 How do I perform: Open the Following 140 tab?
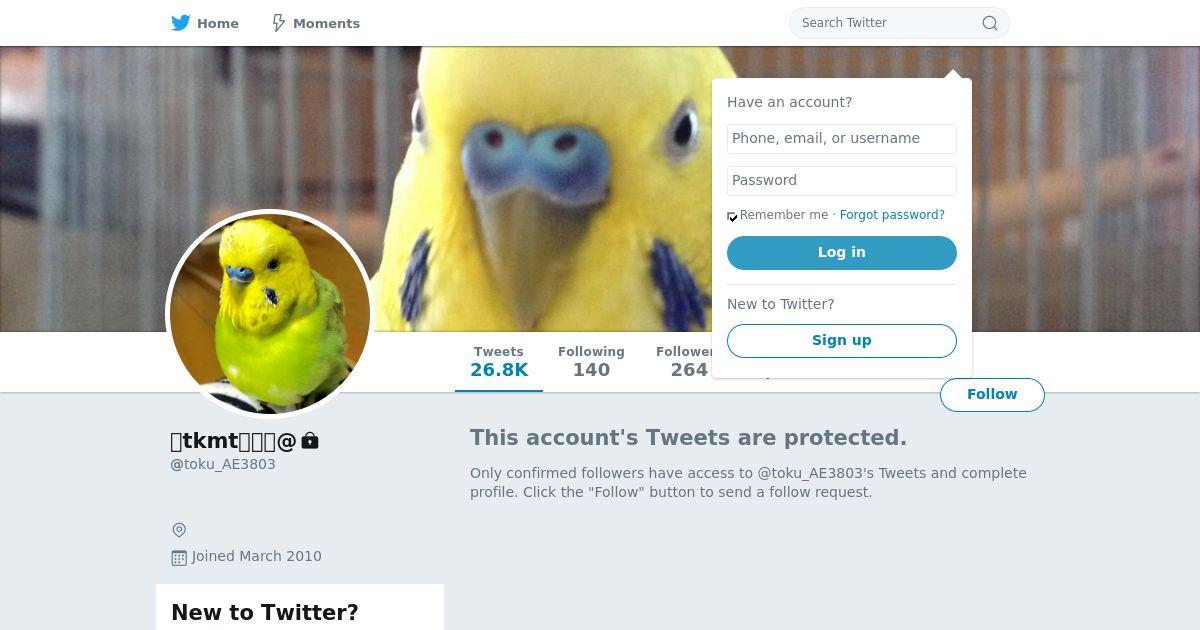point(591,362)
